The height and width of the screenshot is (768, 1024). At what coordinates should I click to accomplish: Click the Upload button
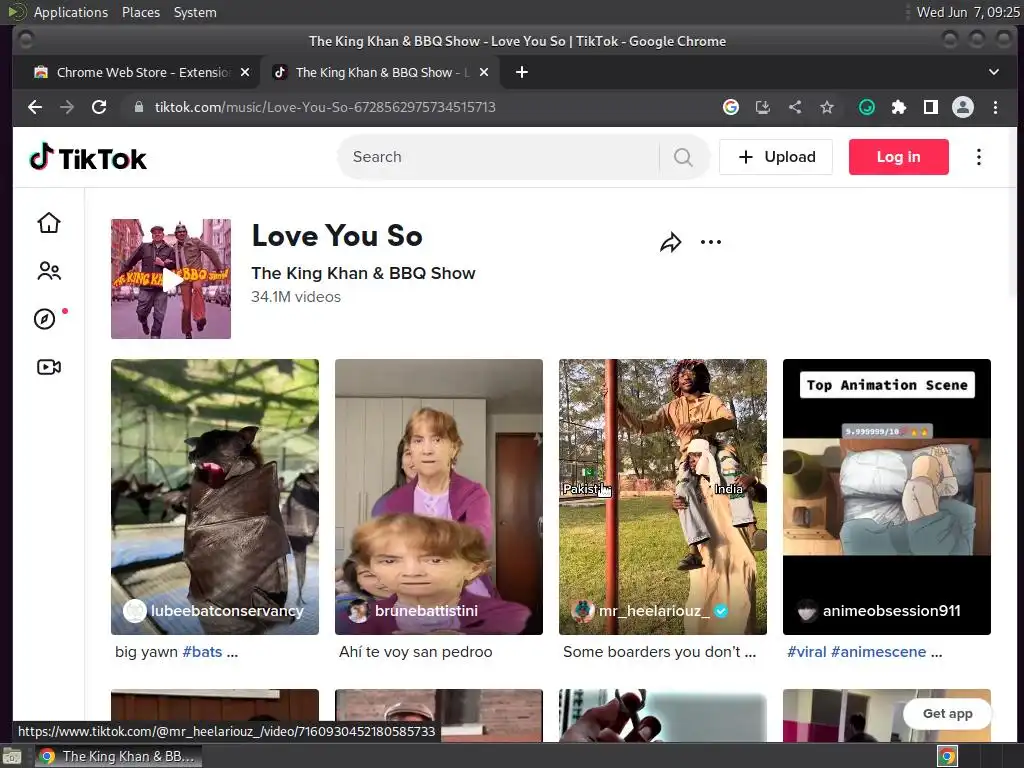pos(776,157)
